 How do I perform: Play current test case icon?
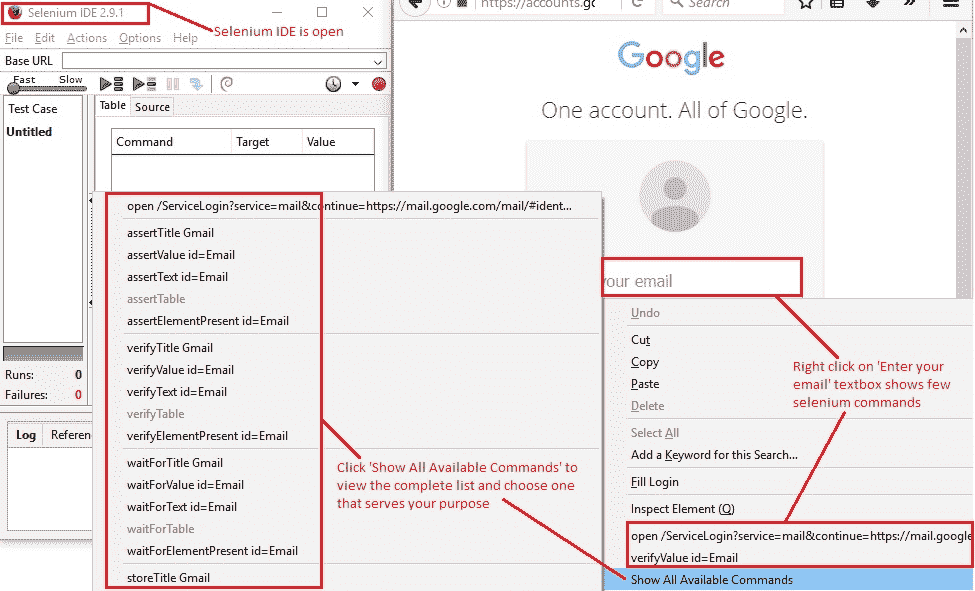pyautogui.click(x=144, y=84)
